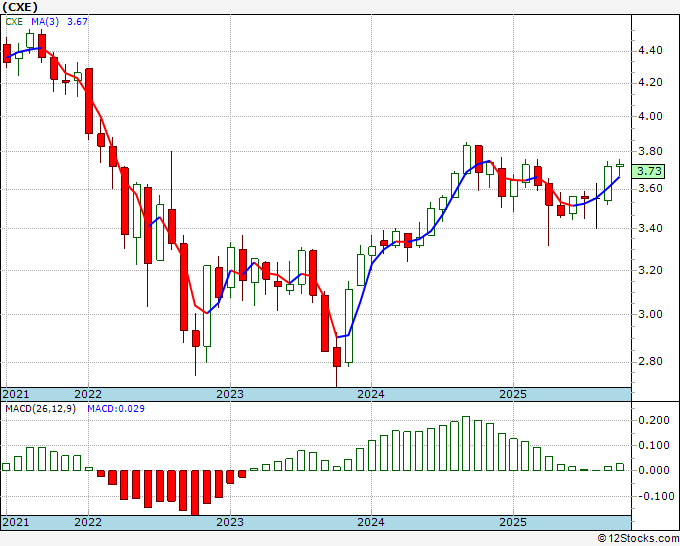Click 2023 on the MACD panel timeline

[230, 522]
